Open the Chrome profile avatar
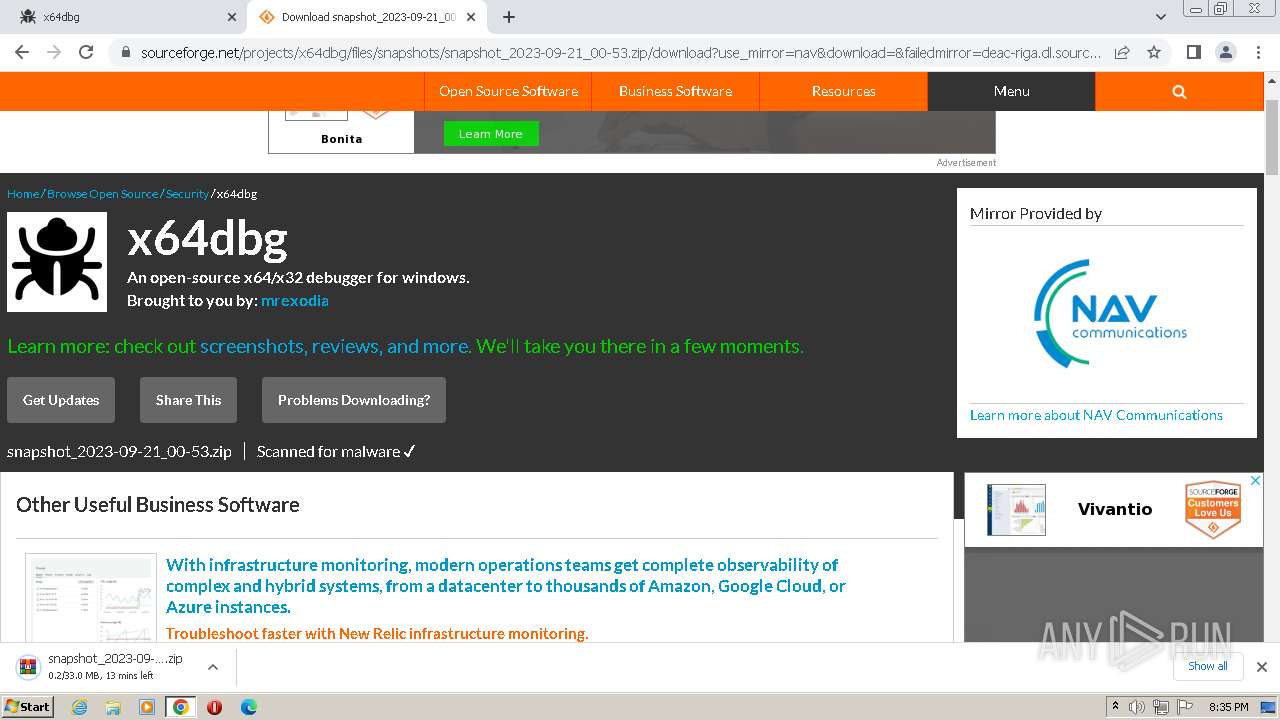 1225,52
